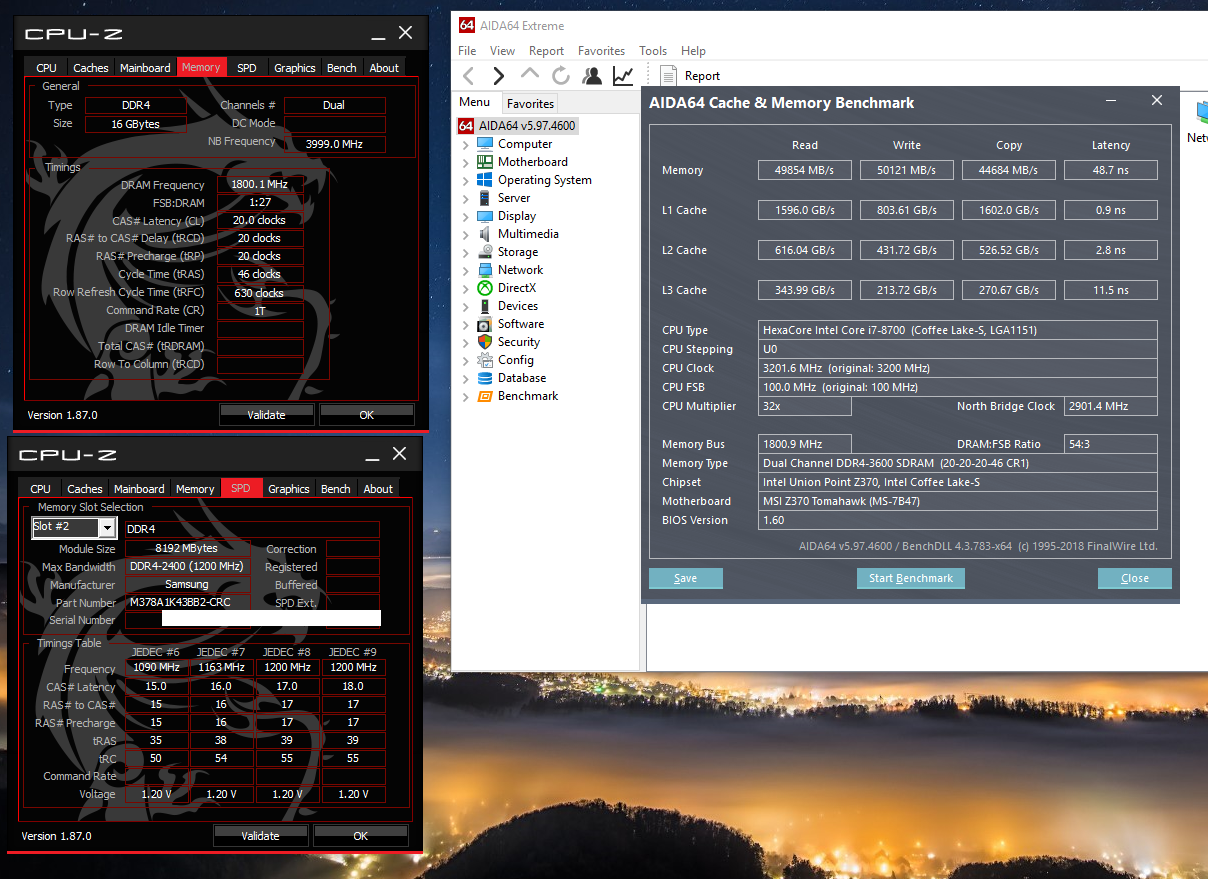This screenshot has width=1208, height=879.
Task: Open the File menu in AIDA64
Action: pos(467,51)
